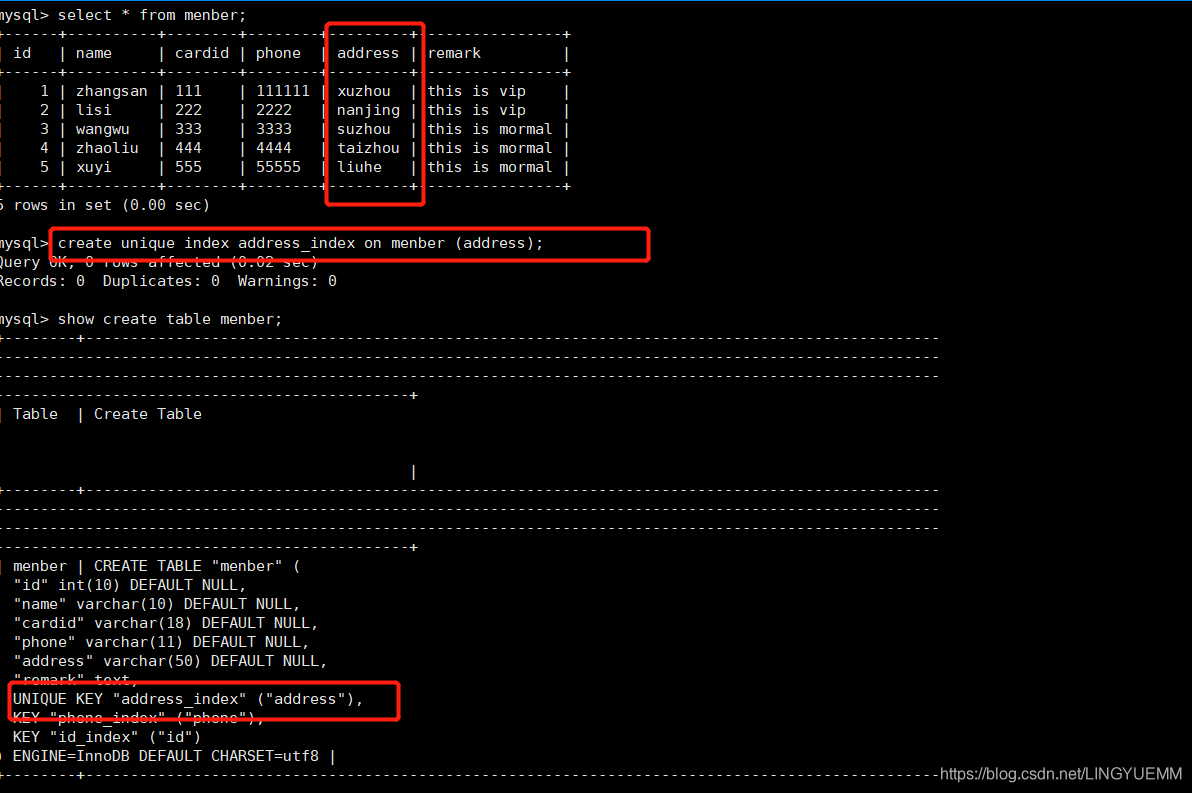Select the name cell 'lisi'
The image size is (1192, 793).
94,110
